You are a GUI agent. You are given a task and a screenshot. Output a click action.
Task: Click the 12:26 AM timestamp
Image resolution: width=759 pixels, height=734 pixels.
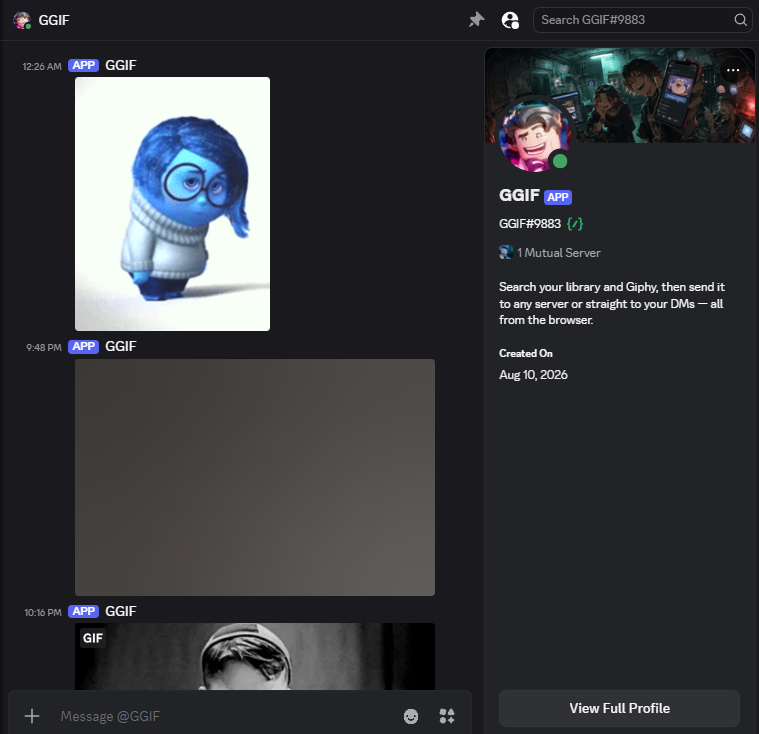pyautogui.click(x=42, y=66)
